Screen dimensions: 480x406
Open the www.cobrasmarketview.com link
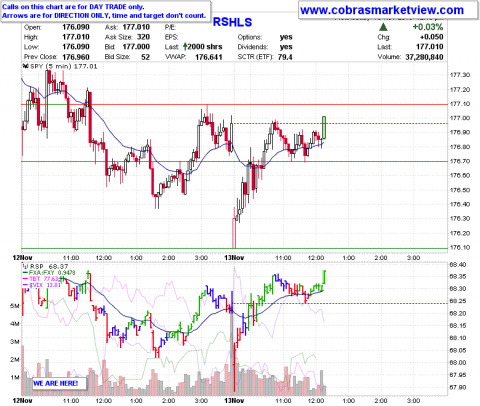382,10
